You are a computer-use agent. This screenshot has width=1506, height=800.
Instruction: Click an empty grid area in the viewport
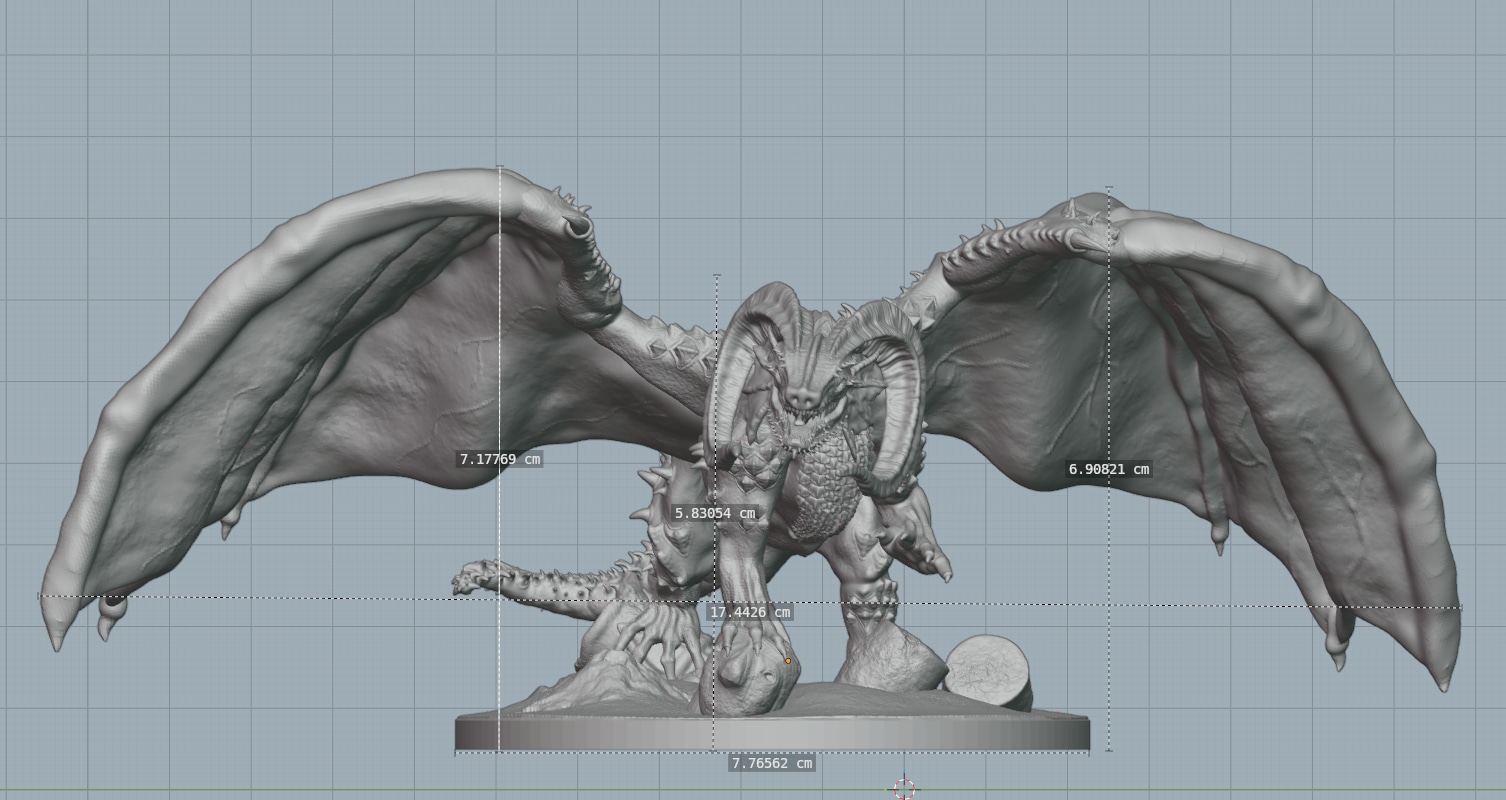(x=200, y=100)
